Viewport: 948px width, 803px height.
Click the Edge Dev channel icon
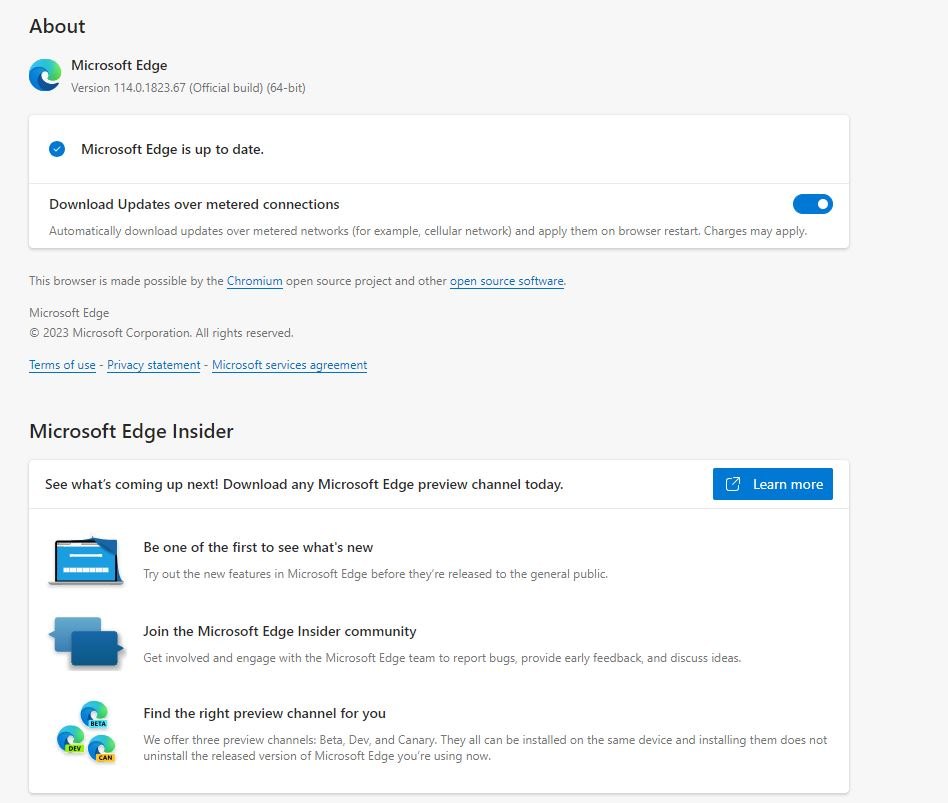tap(71, 738)
